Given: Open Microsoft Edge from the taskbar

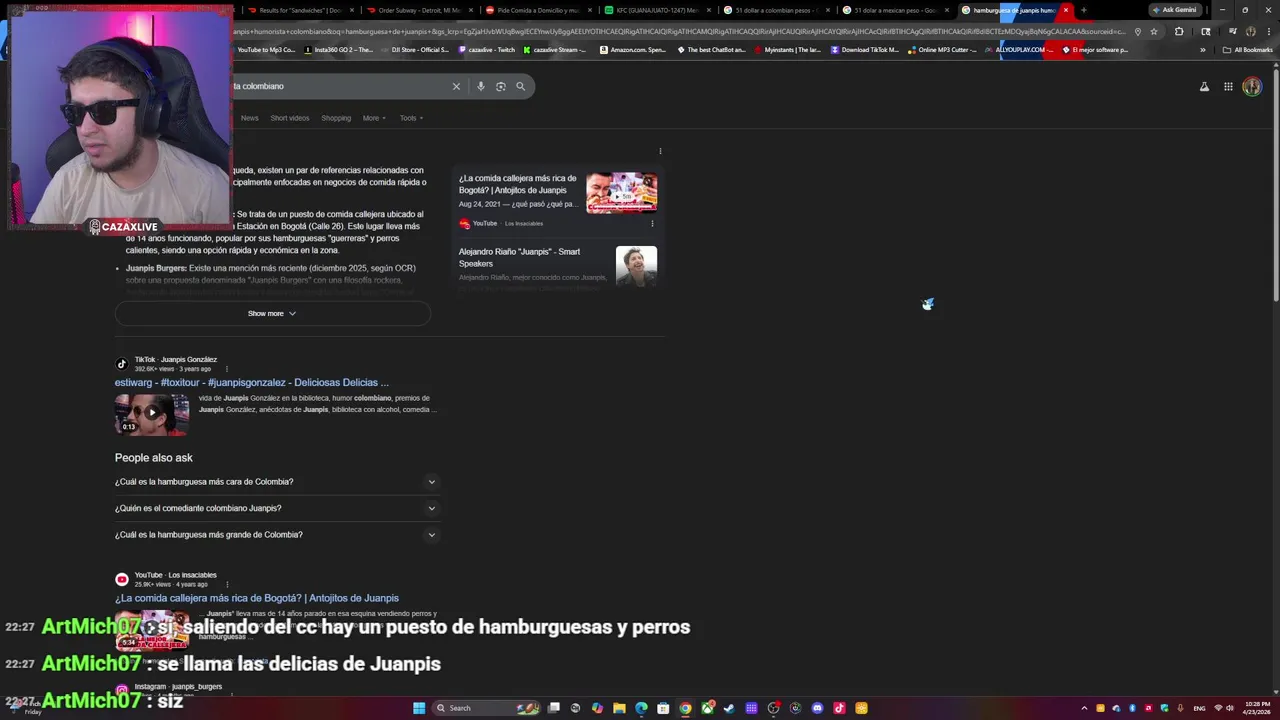Looking at the screenshot, I should pyautogui.click(x=641, y=708).
